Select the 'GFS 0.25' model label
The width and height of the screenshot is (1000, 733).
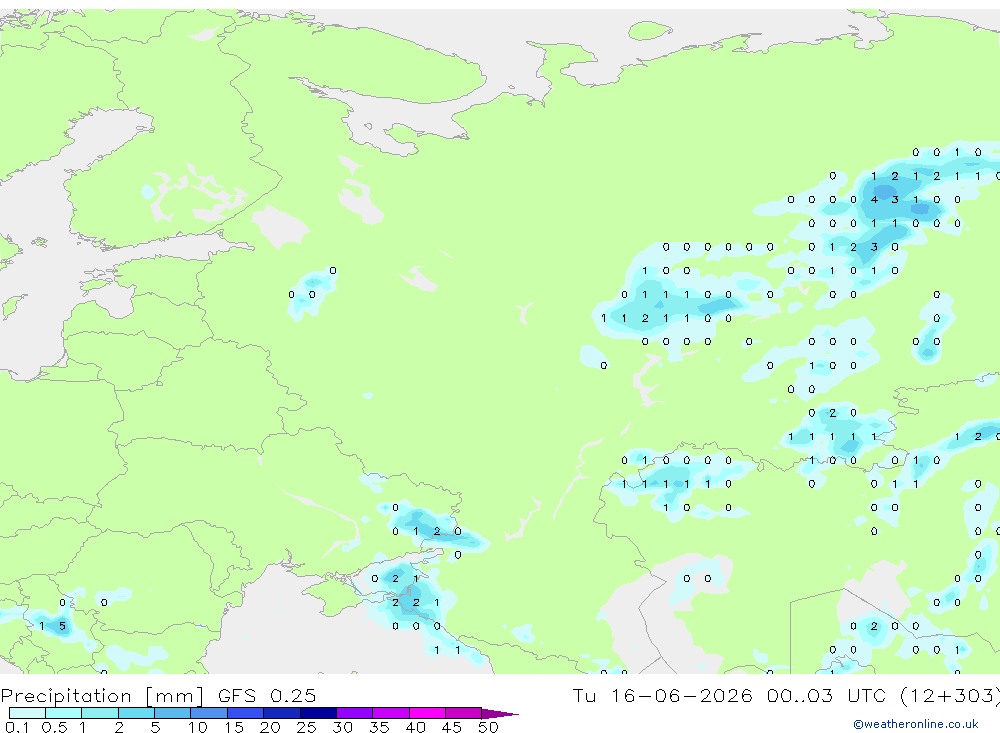click(x=267, y=695)
